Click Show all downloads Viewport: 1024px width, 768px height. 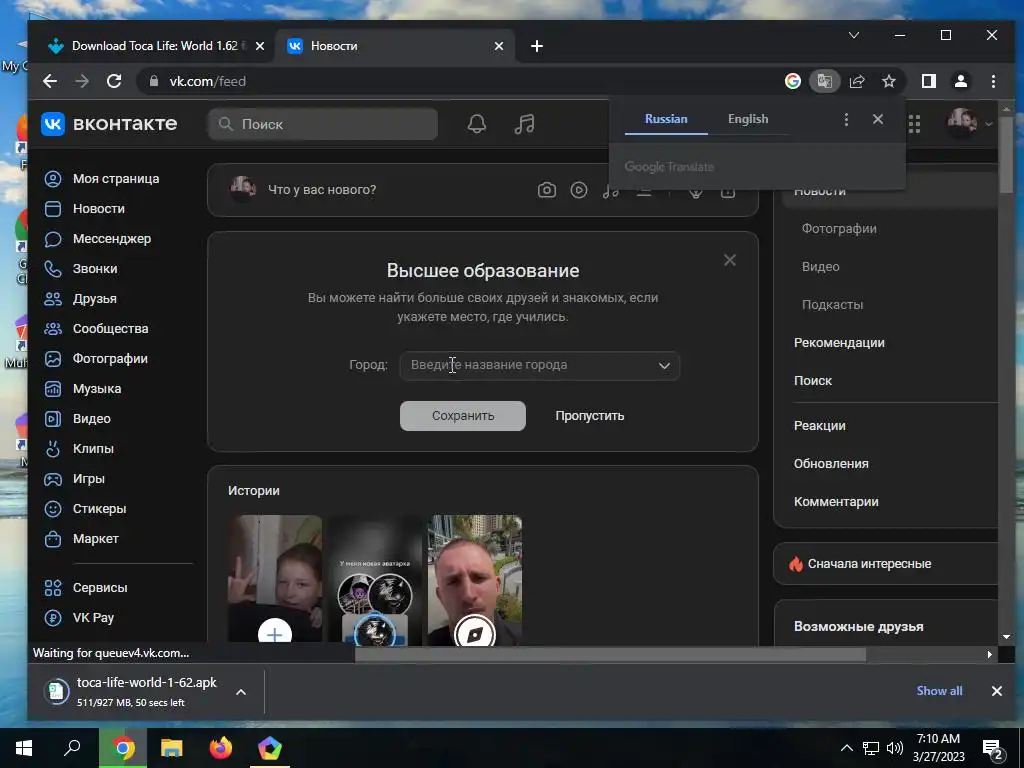coord(939,691)
